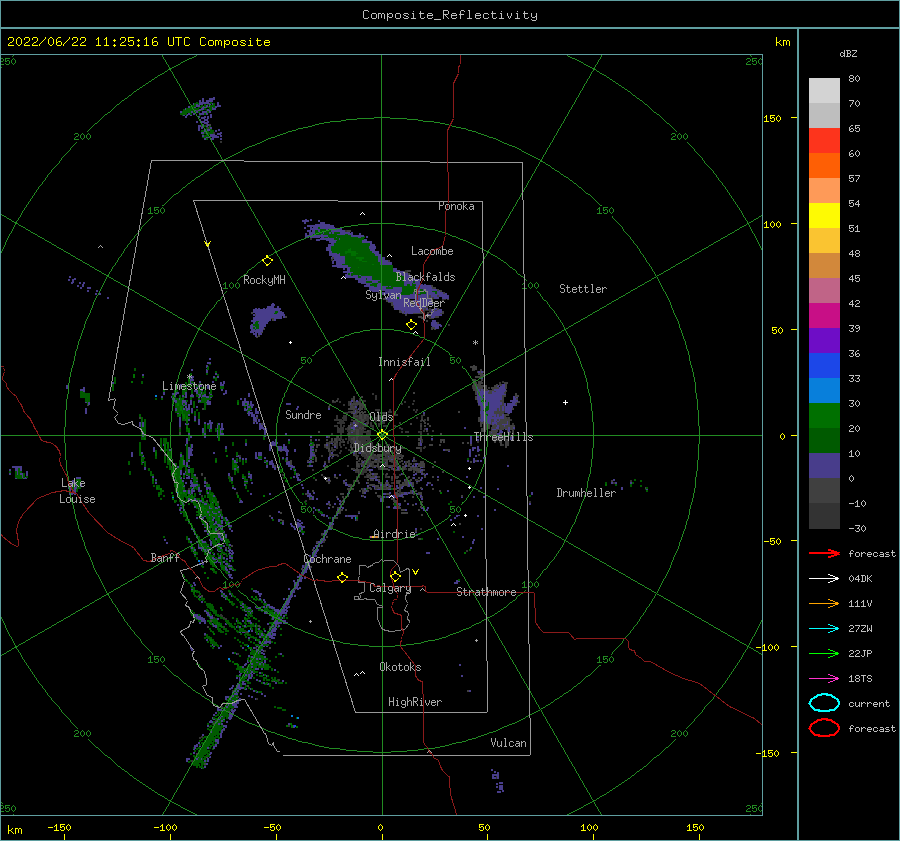Click the Ponoka town label
900x841 pixels.
pos(456,206)
